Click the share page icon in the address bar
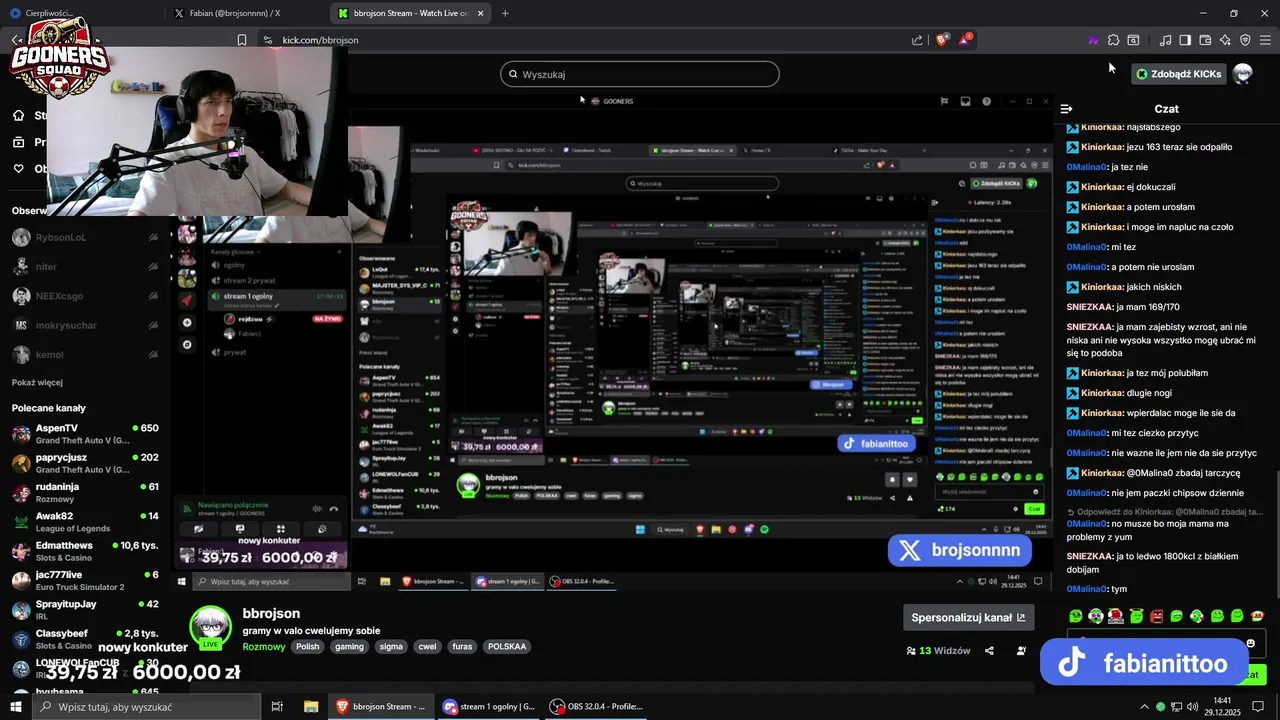This screenshot has width=1280, height=720. point(917,40)
